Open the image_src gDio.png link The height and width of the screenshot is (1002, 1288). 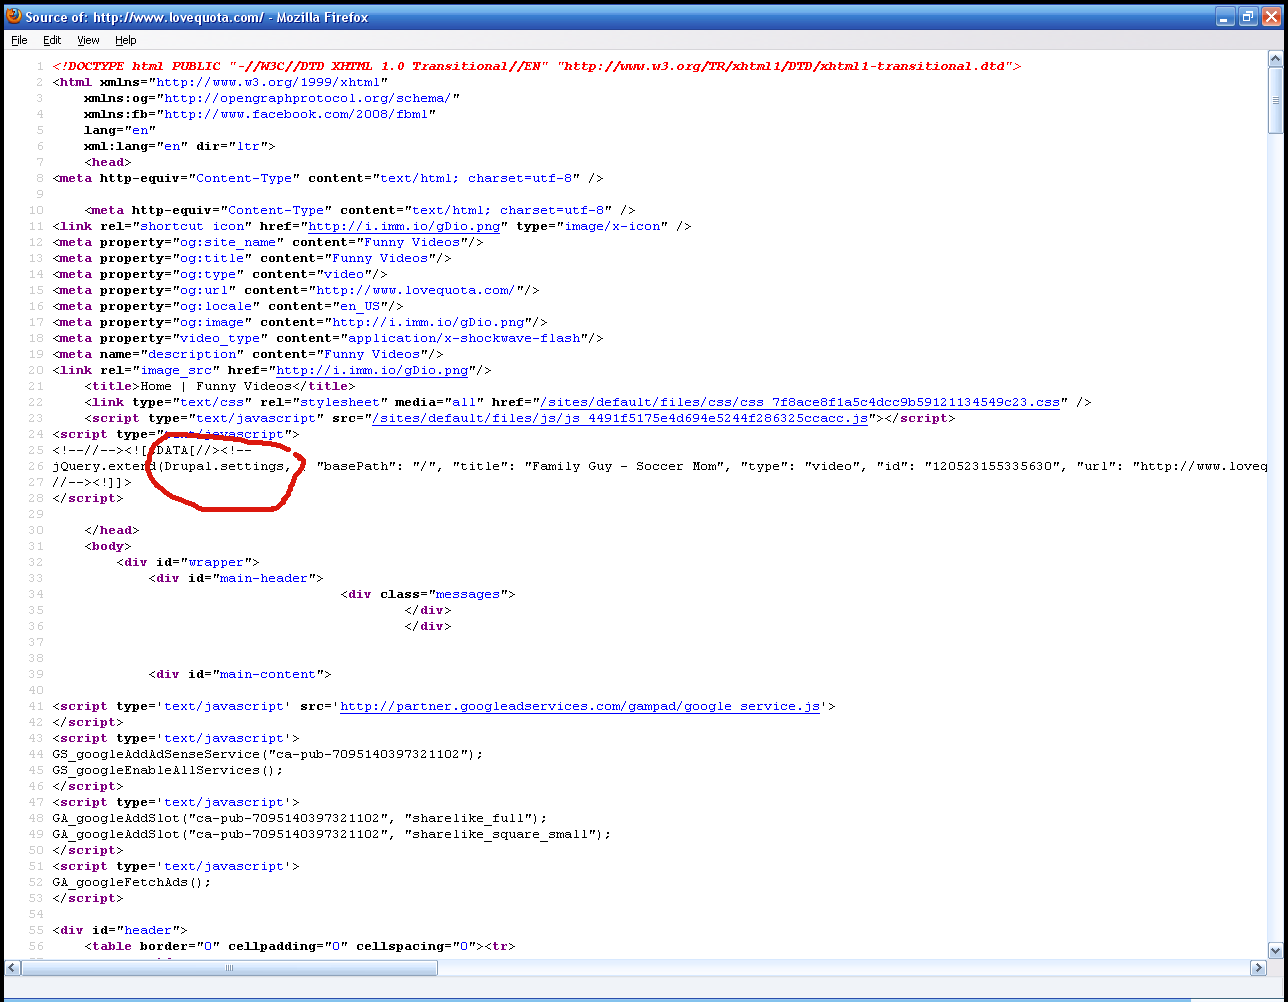[x=372, y=370]
